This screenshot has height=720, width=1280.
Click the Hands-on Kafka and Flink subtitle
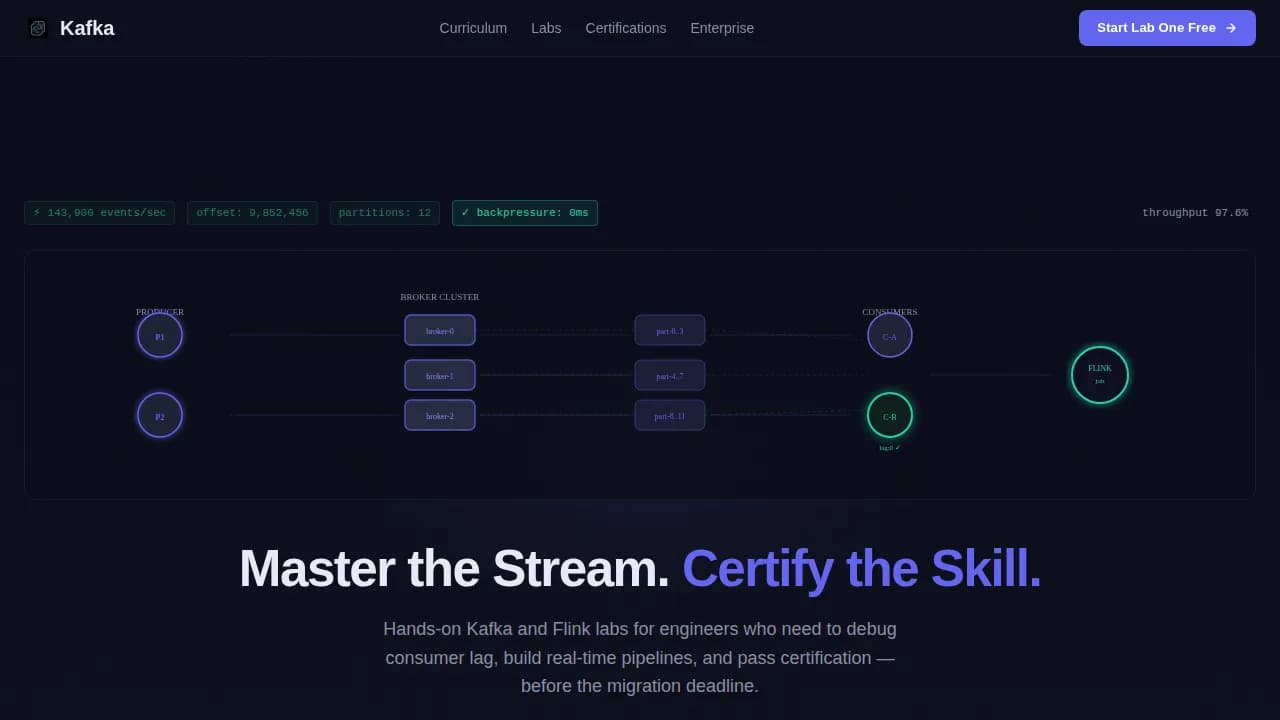coord(640,658)
